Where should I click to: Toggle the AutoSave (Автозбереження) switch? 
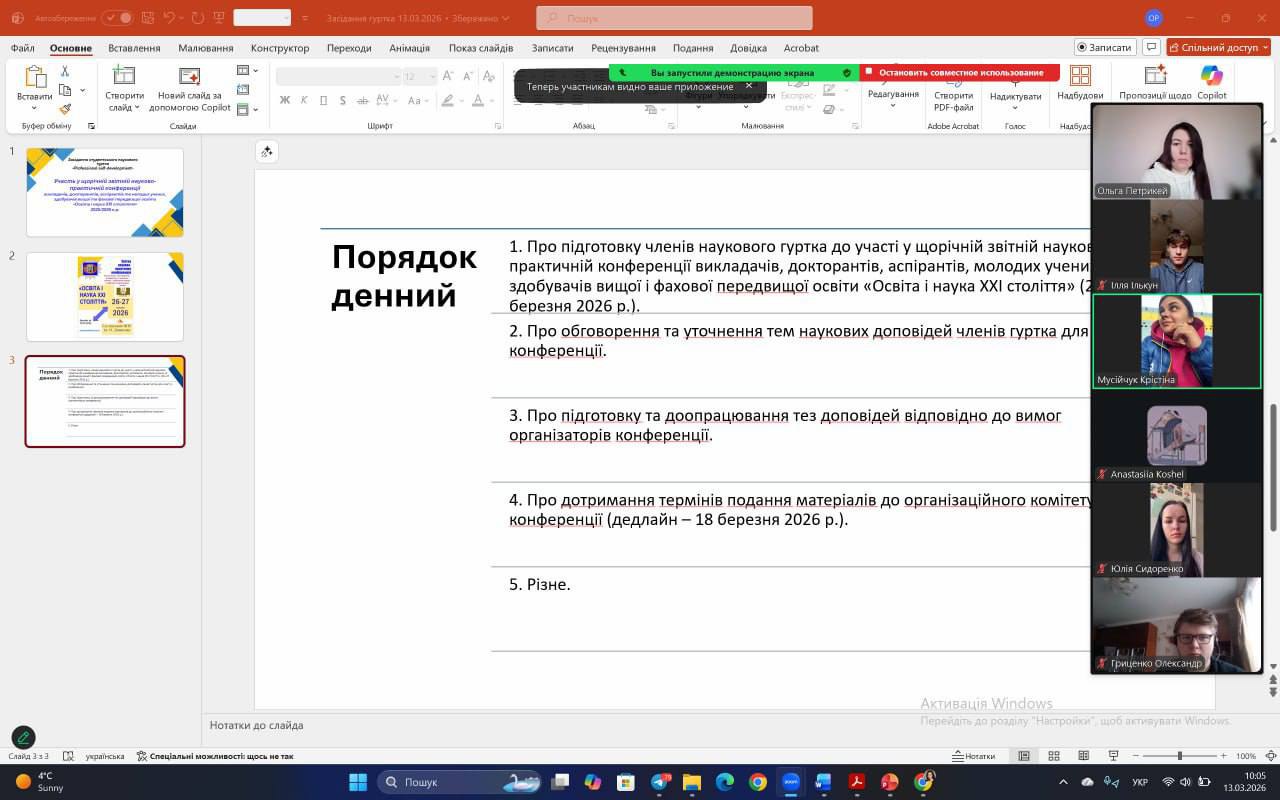(117, 18)
